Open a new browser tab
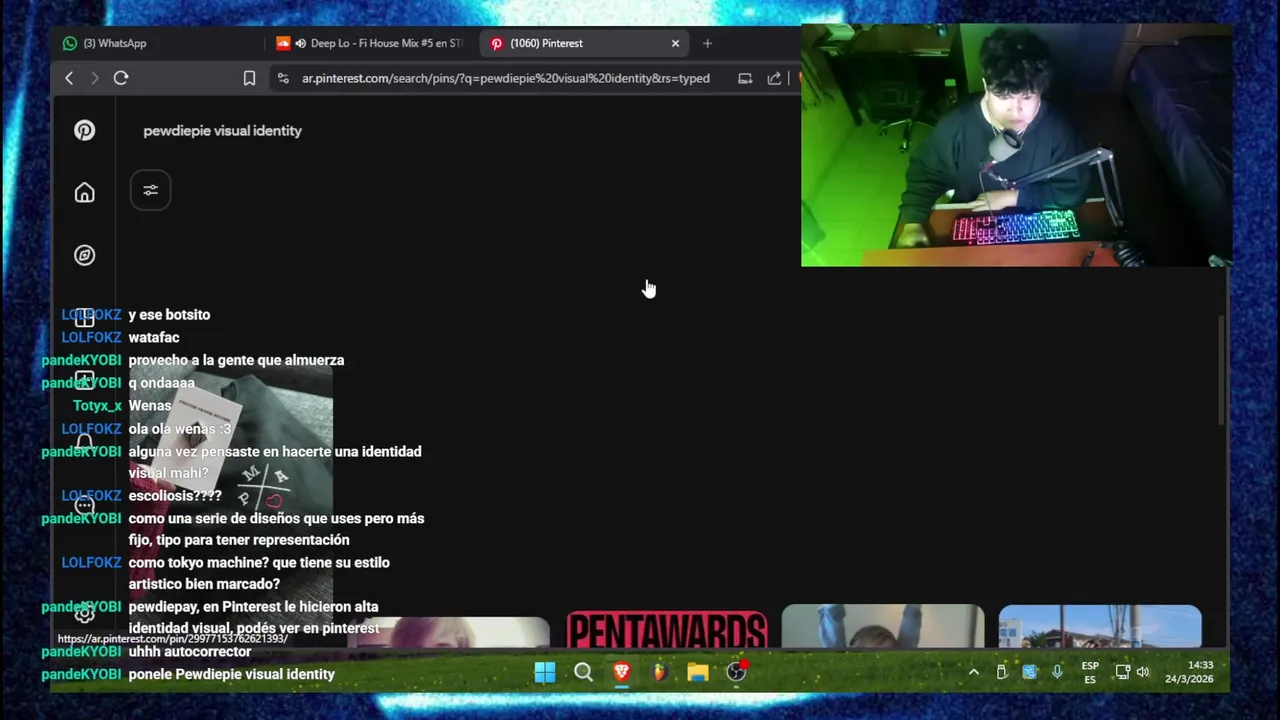The image size is (1280, 720). pos(707,43)
